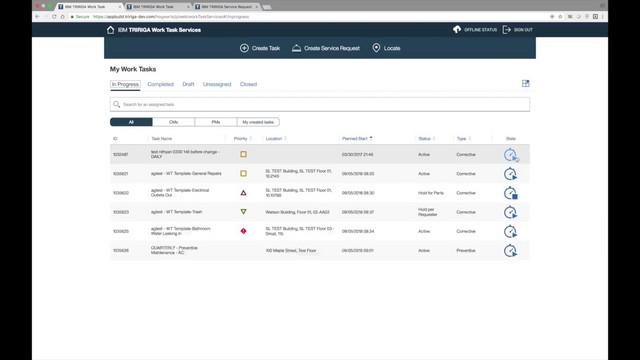Click in 'Search for an assigned task' field

pos(320,104)
